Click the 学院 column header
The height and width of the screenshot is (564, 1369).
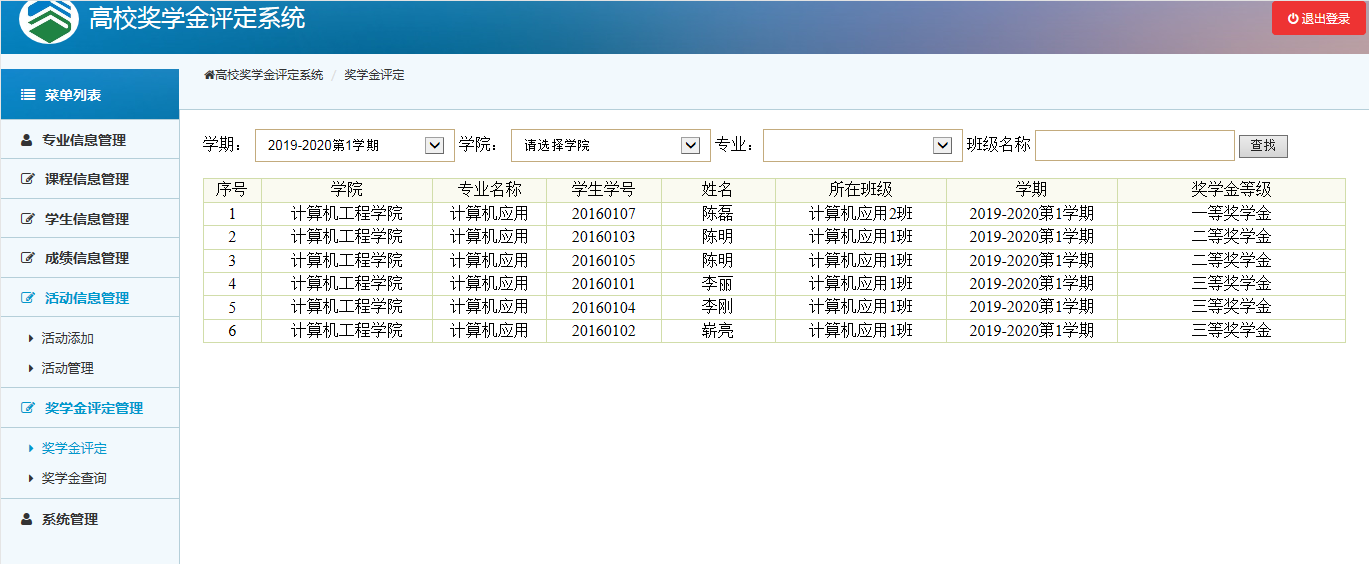point(347,190)
